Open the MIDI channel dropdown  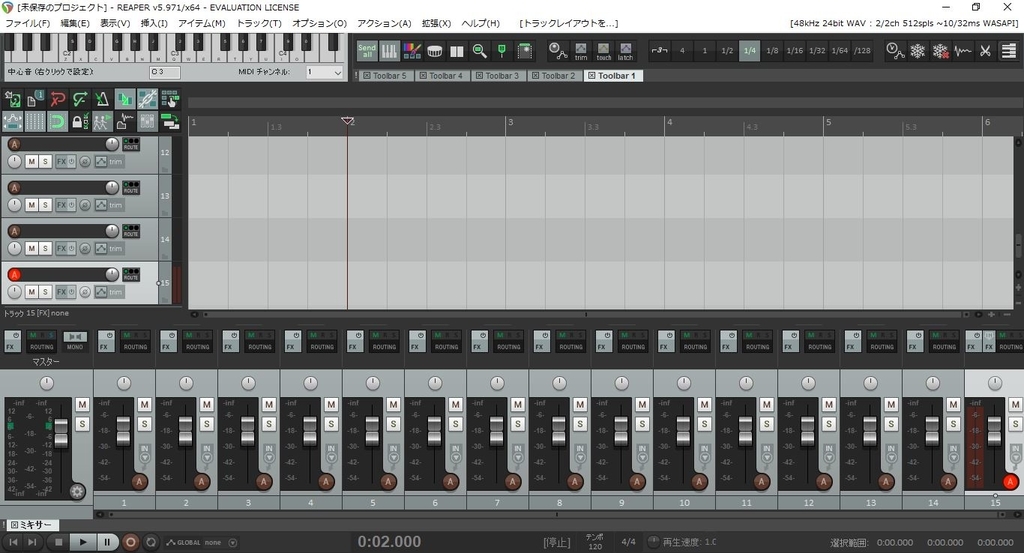pos(325,72)
